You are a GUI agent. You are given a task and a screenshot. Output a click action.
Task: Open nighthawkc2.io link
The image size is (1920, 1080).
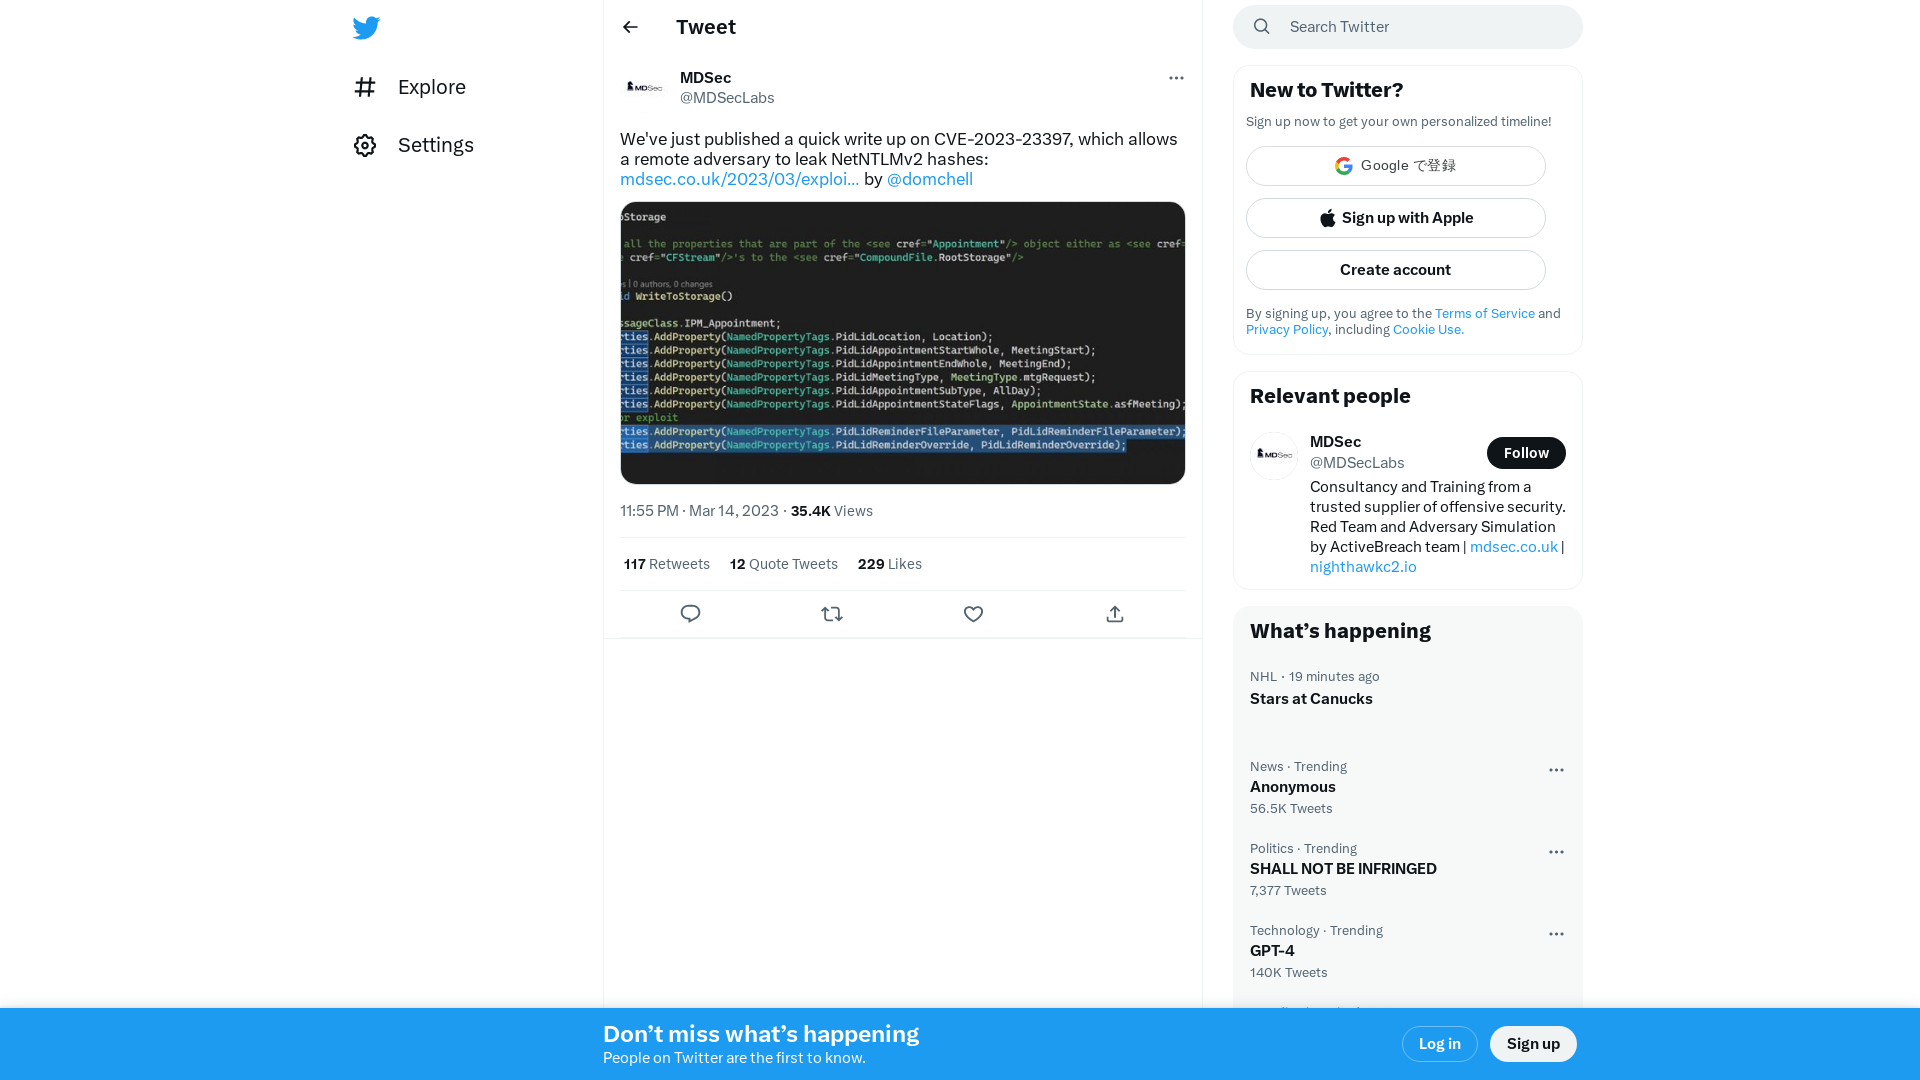[x=1363, y=567]
